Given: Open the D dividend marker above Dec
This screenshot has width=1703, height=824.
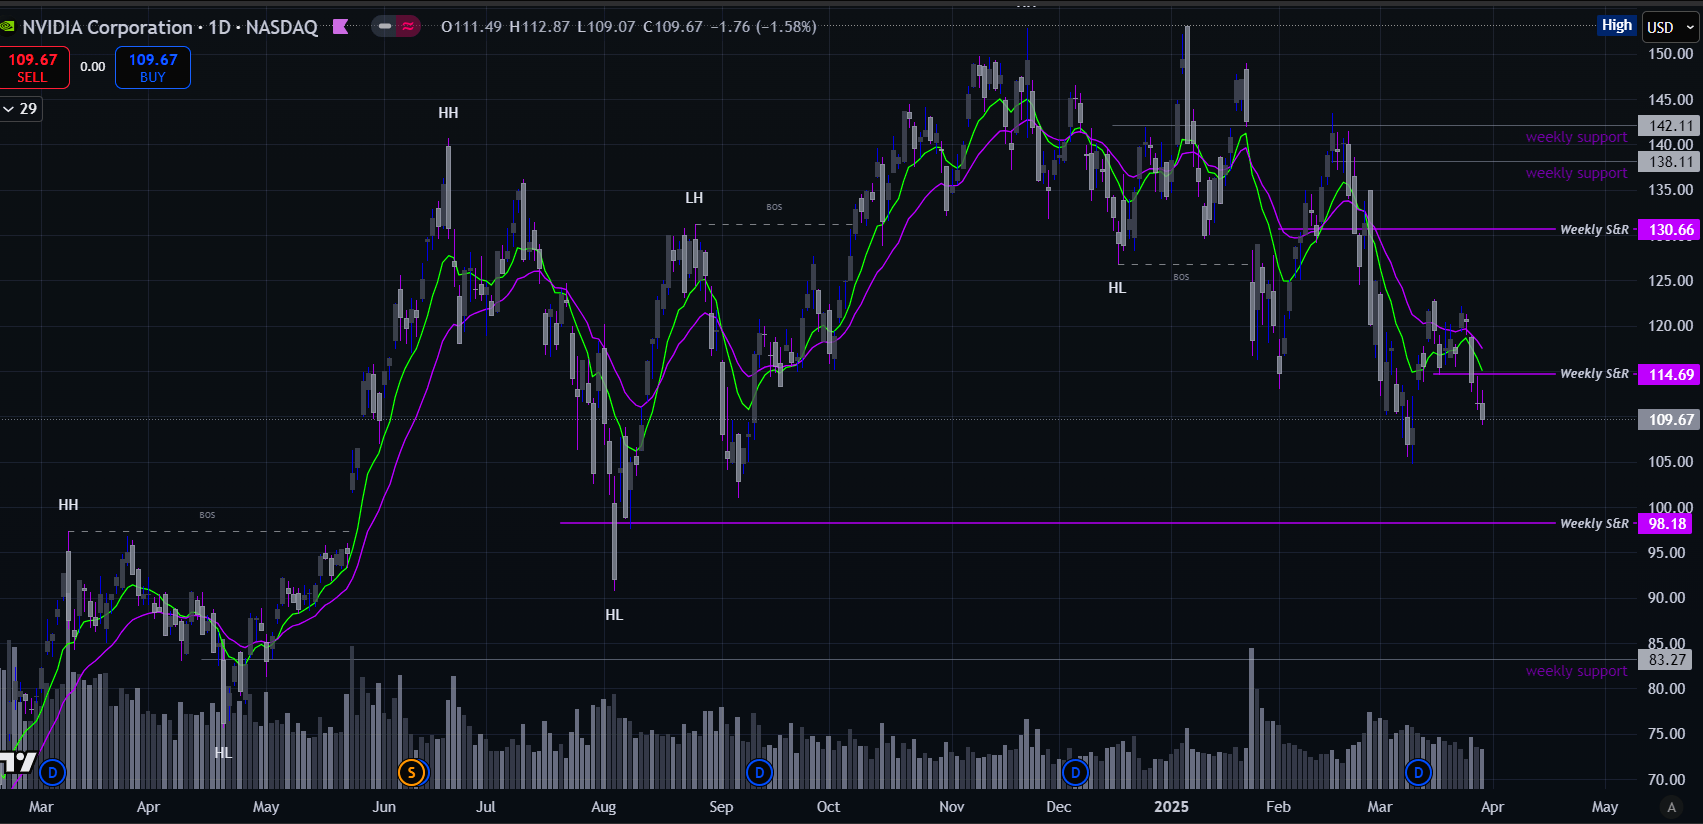Looking at the screenshot, I should [x=1075, y=772].
